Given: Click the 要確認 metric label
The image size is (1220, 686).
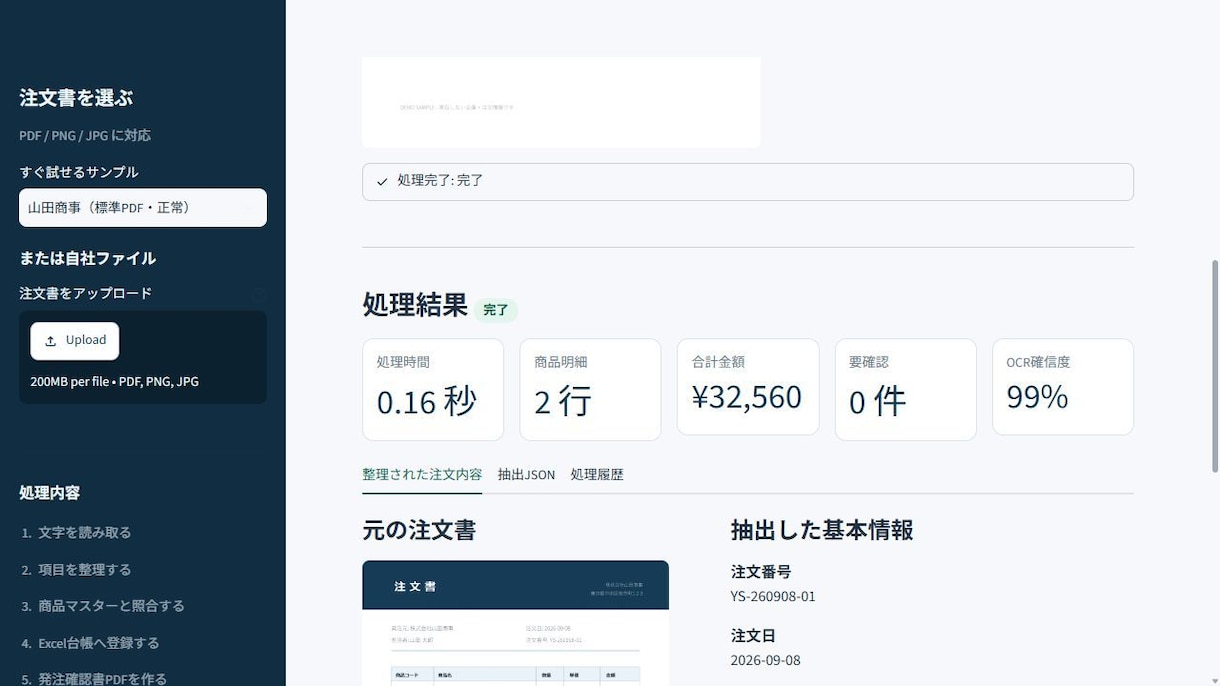Looking at the screenshot, I should [869, 362].
